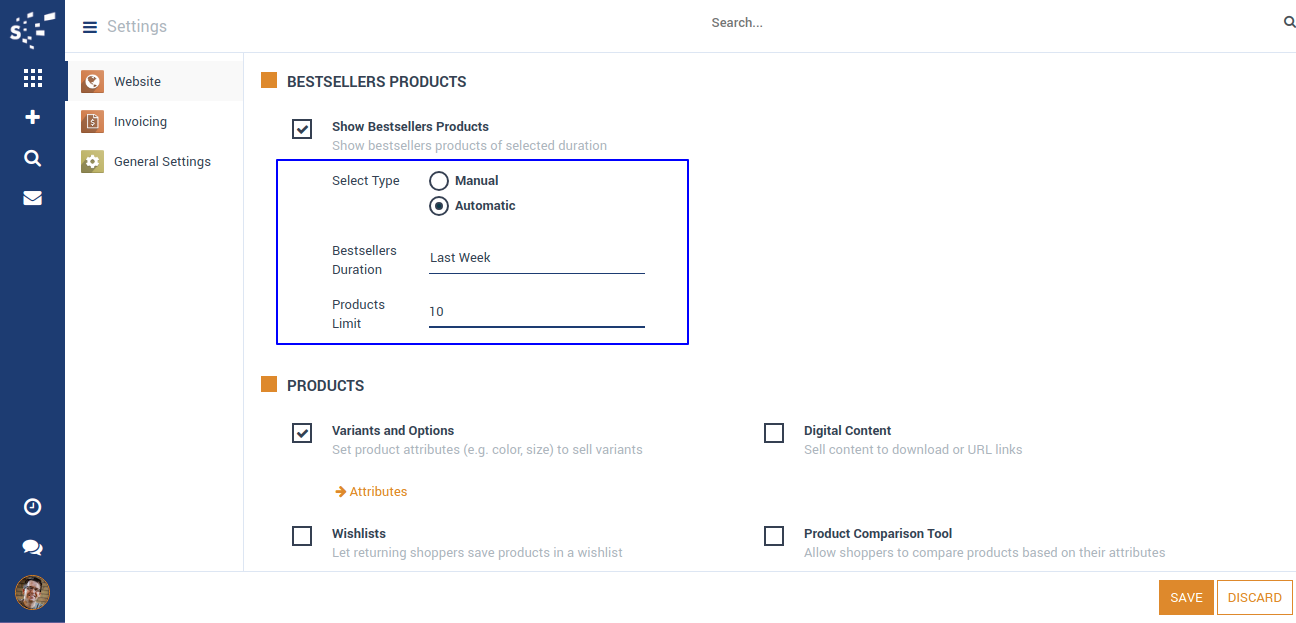Uncheck Show Bestsellers Products checkbox
Viewport: 1296px width, 623px height.
(x=302, y=129)
